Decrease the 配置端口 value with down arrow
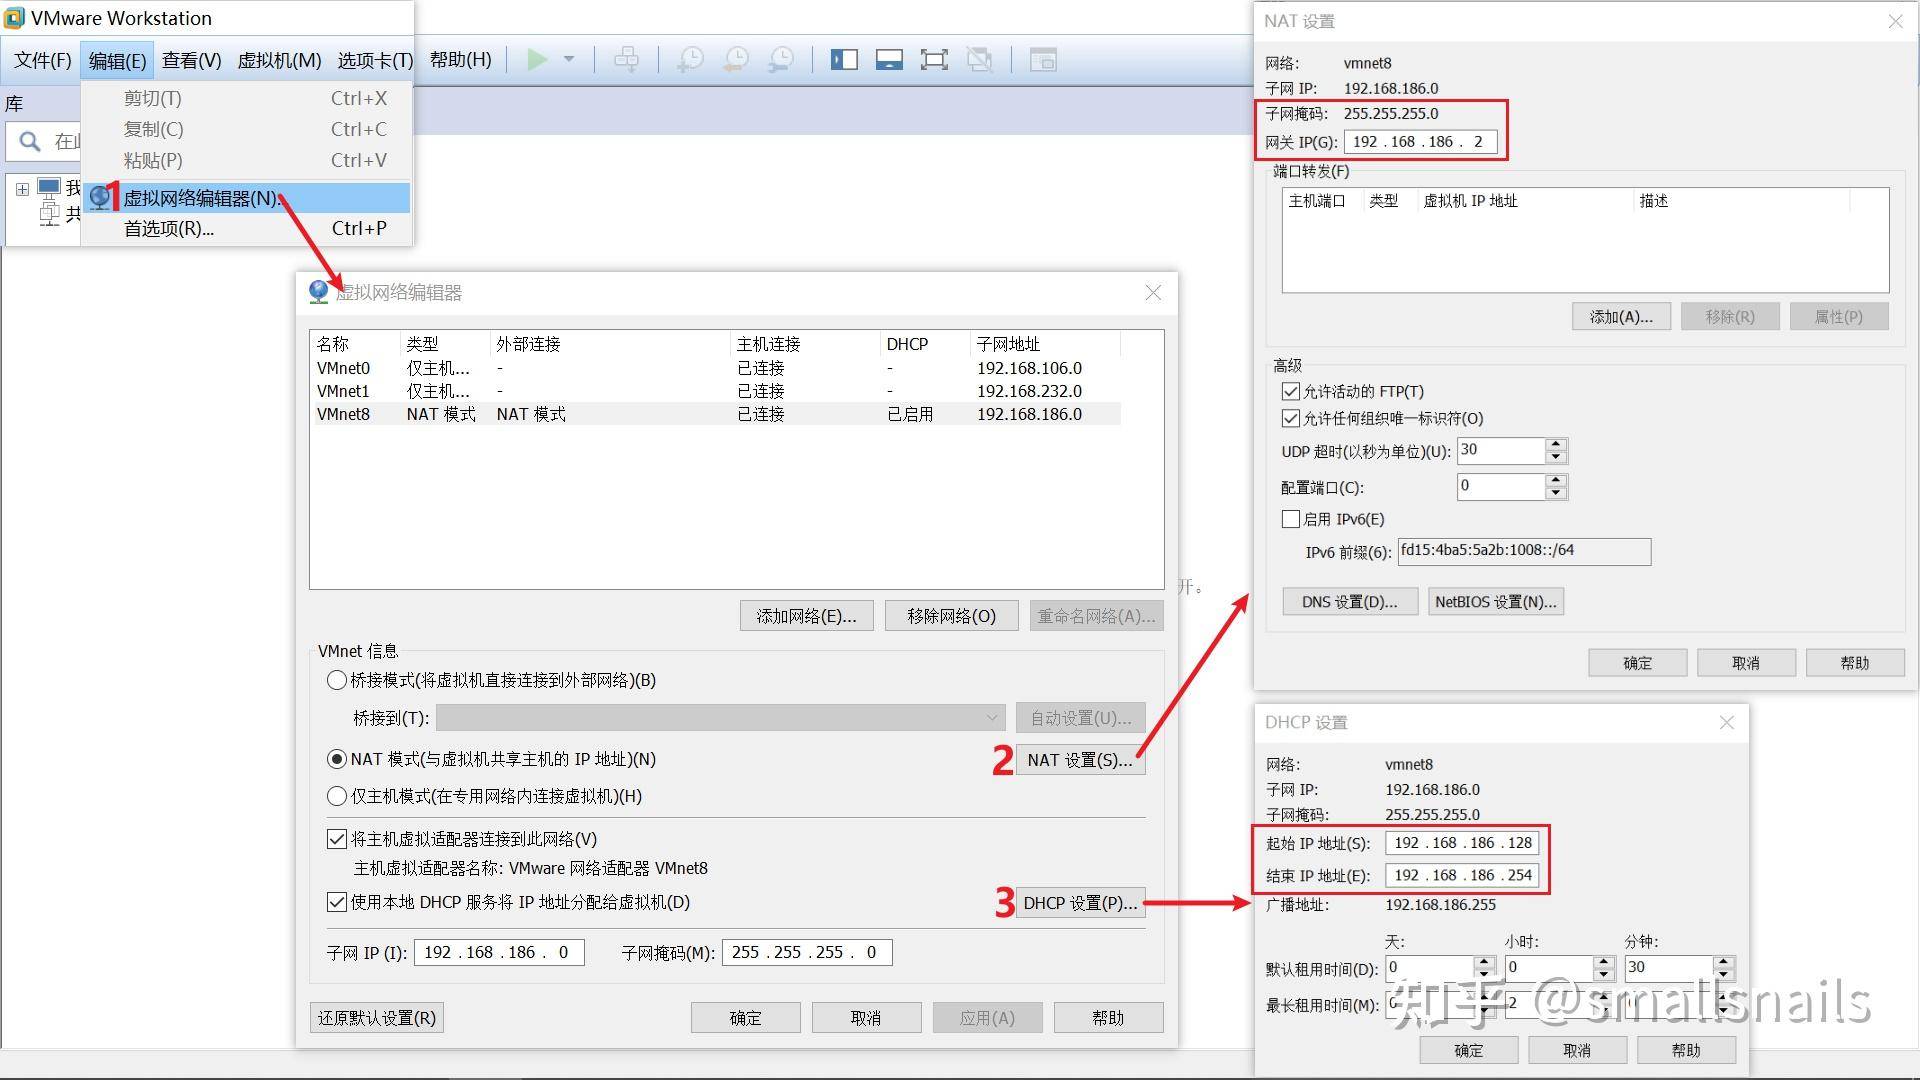Screen dimensions: 1920x1080 1555,493
